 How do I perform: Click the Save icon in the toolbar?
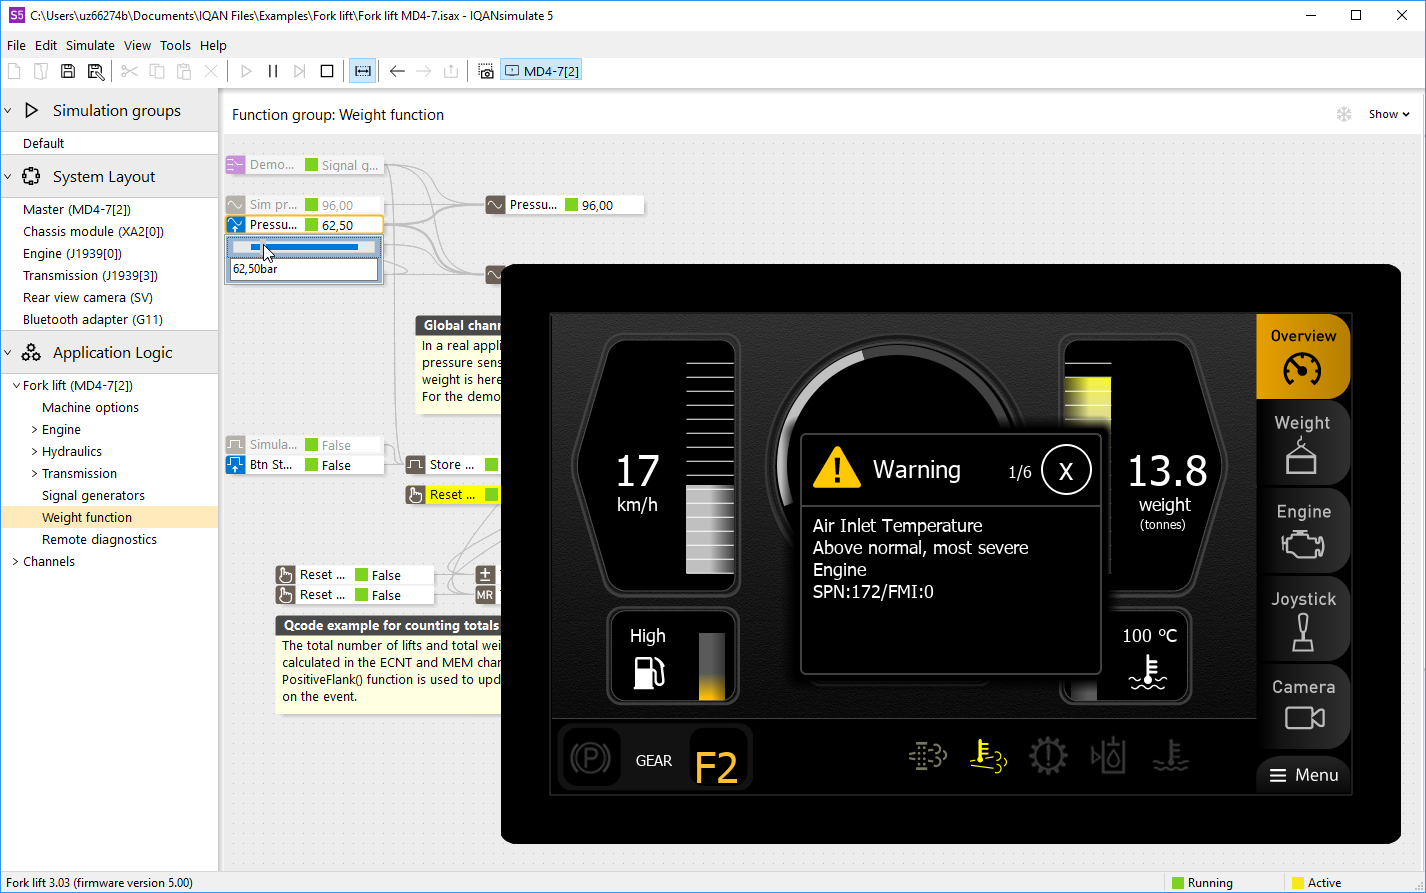68,71
